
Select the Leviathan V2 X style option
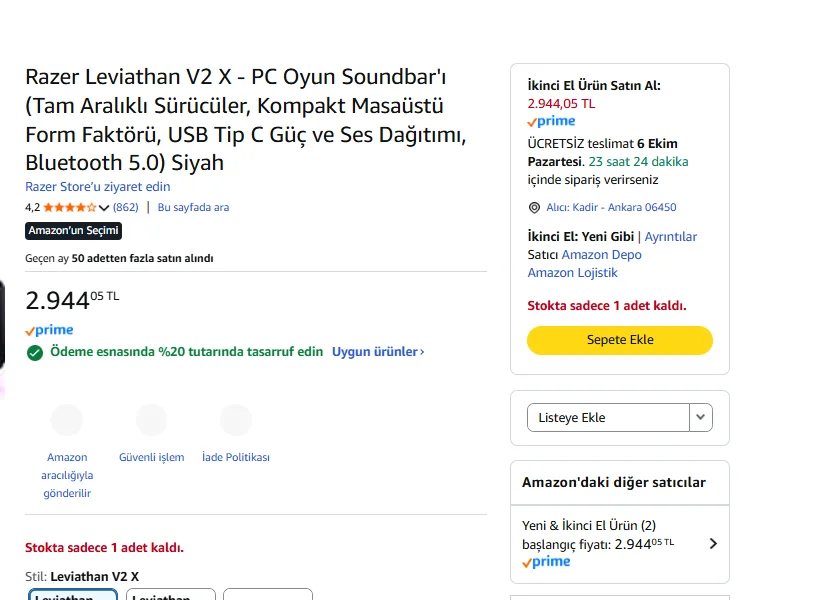73,594
